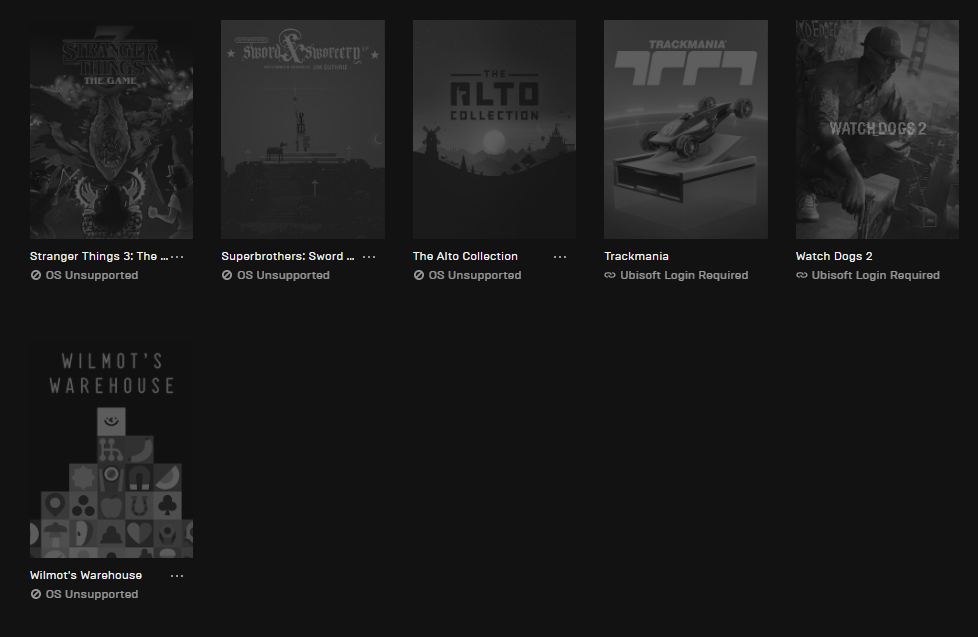Click Ubisoft Login Required under Watch Dogs 2
This screenshot has height=637, width=978.
876,275
